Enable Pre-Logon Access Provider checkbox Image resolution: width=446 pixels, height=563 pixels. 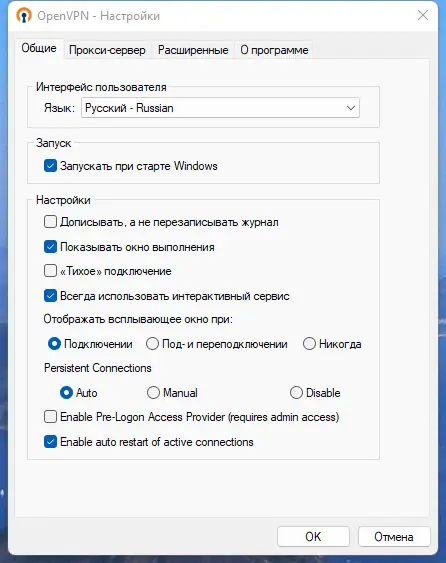50,417
